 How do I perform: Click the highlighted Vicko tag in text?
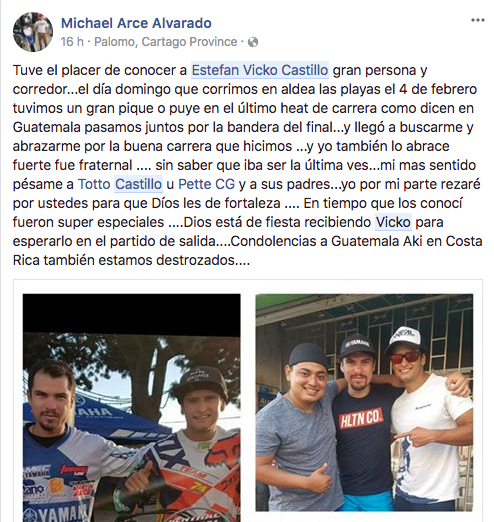coord(393,222)
